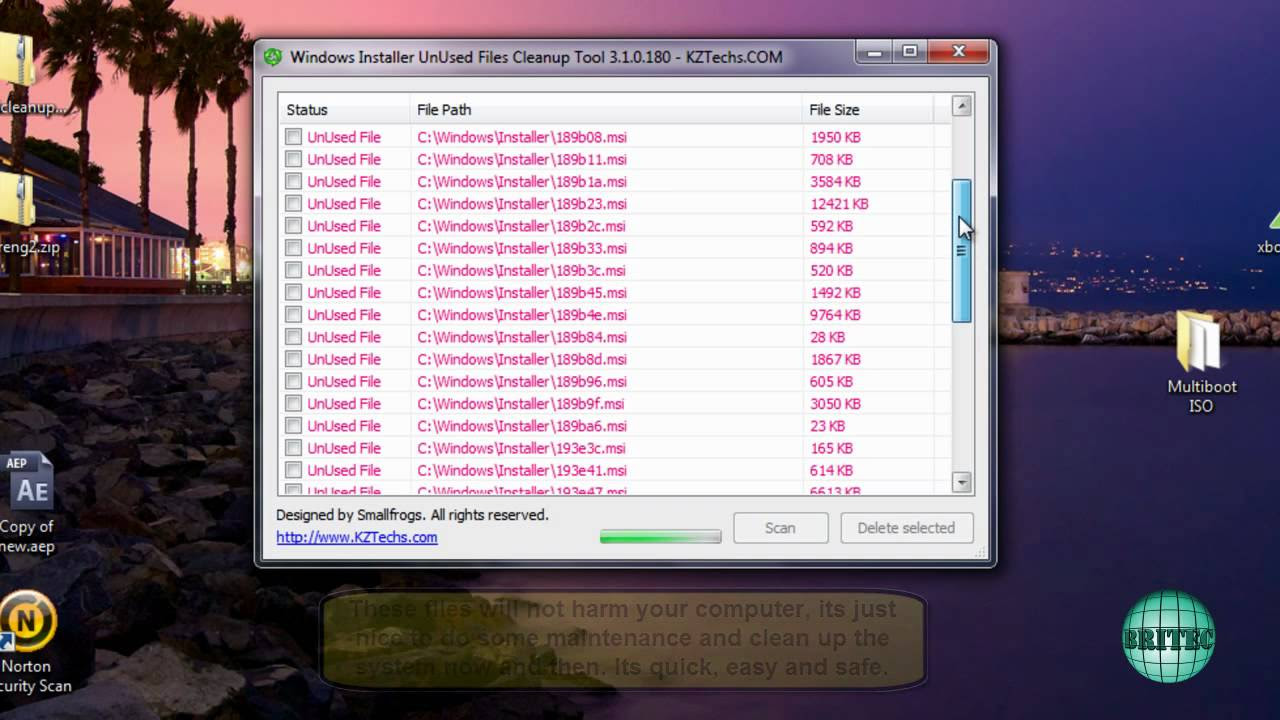Viewport: 1280px width, 720px height.
Task: Tick the checkbox for 189b4e.msi
Action: click(x=293, y=314)
